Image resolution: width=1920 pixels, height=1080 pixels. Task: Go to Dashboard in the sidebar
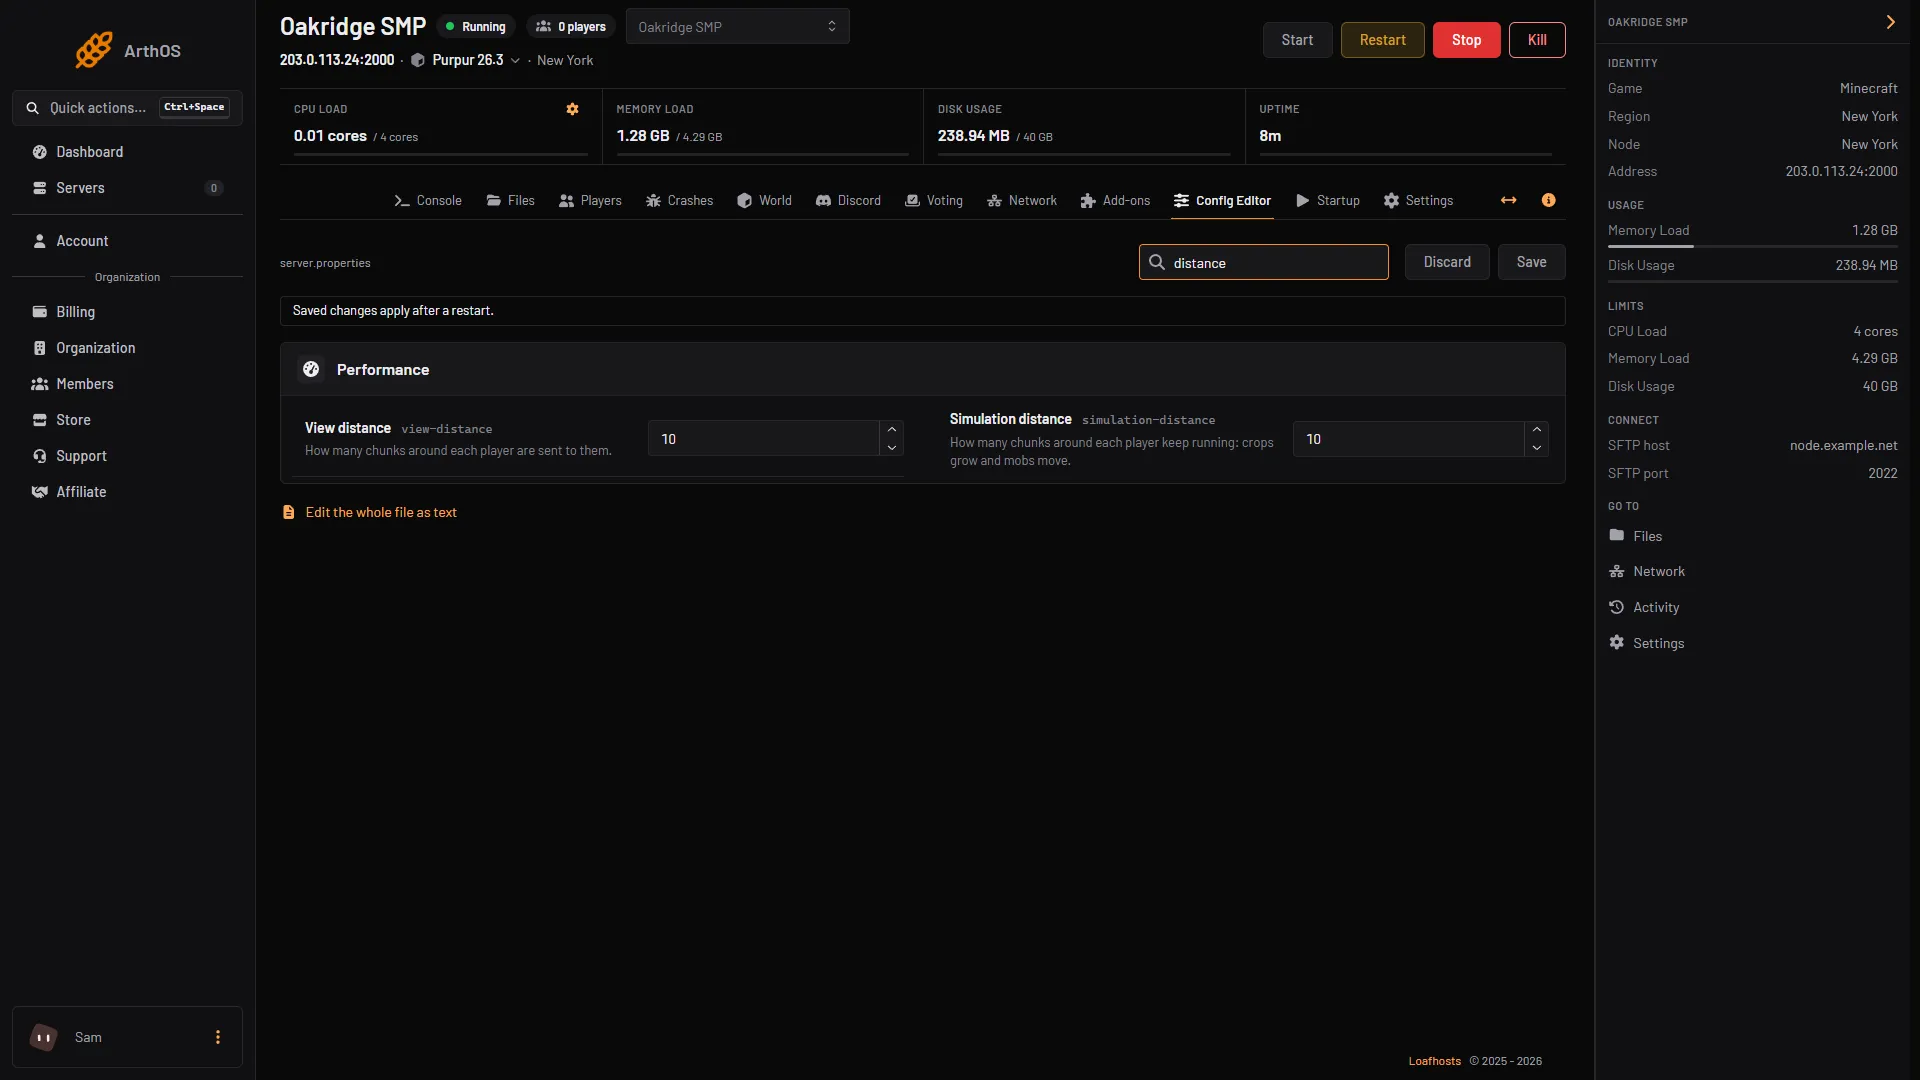[127, 152]
